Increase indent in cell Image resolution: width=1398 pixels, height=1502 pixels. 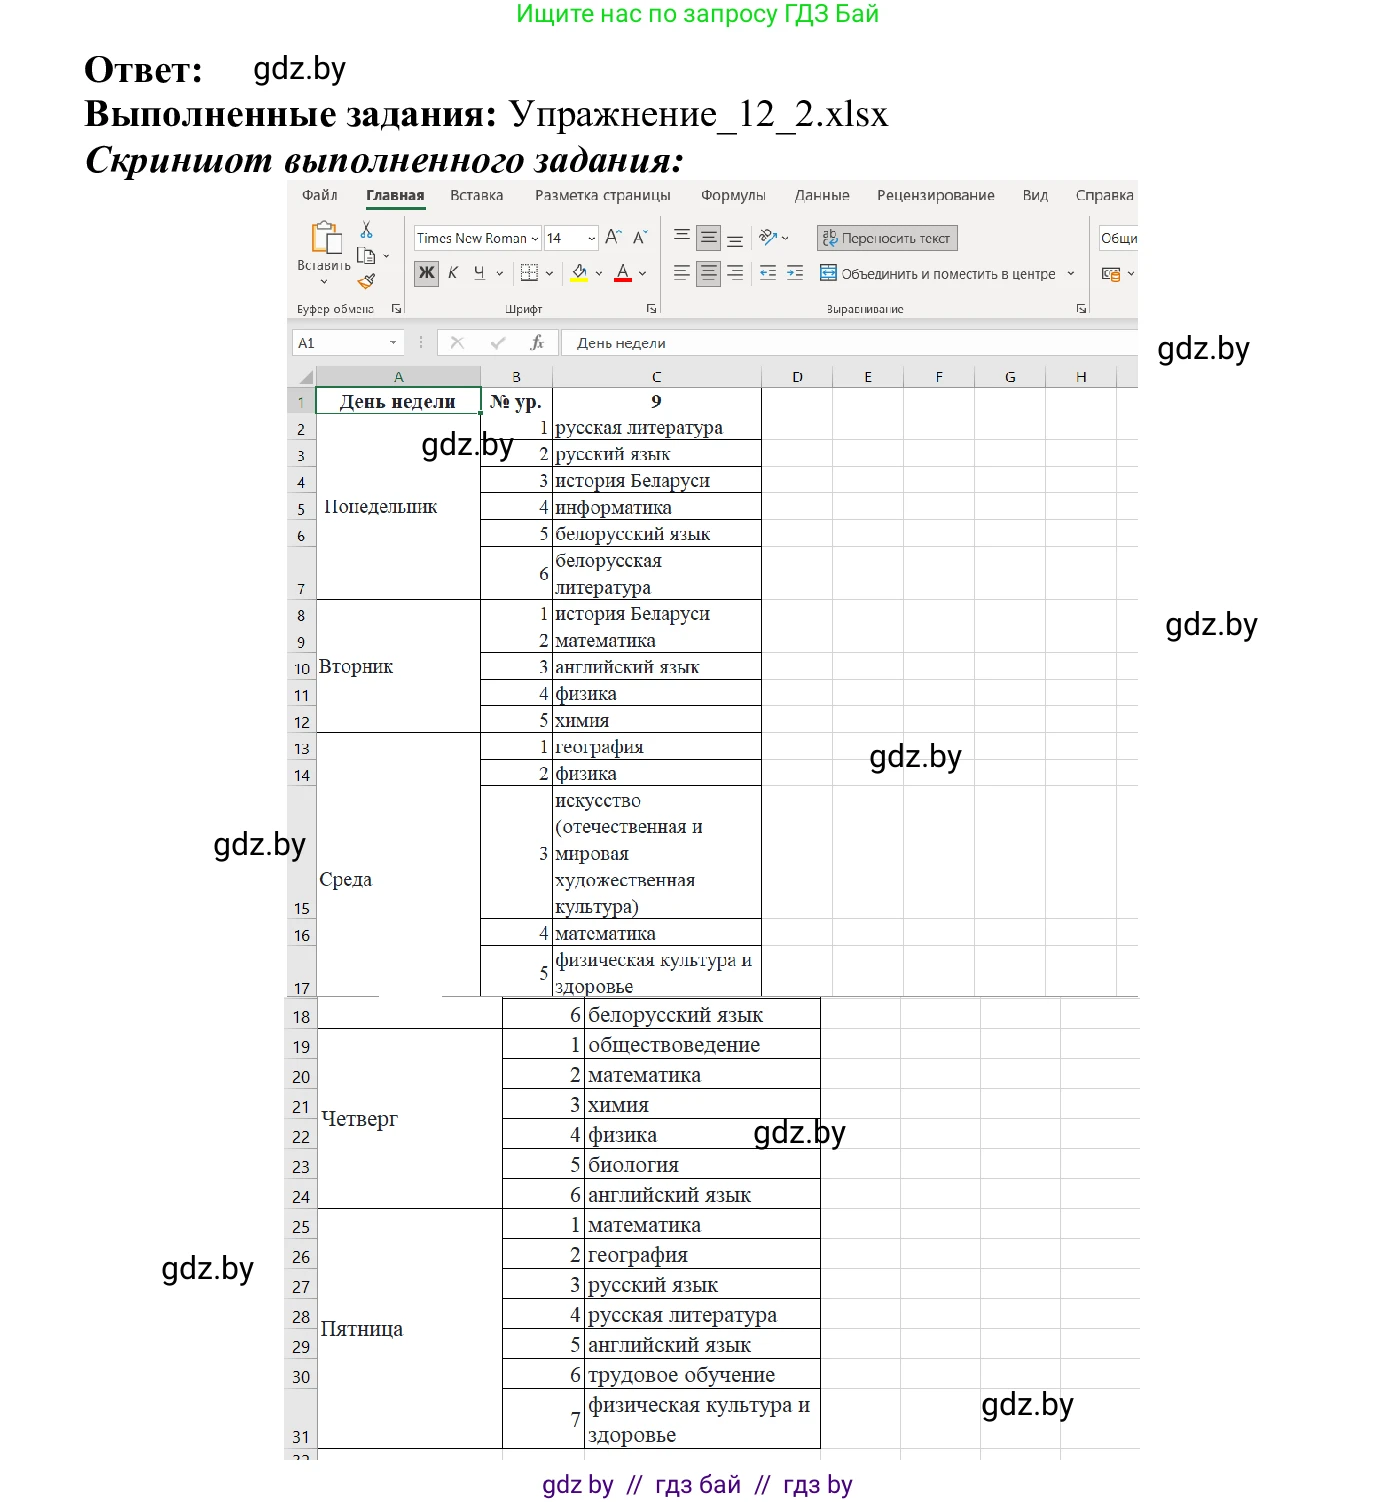point(795,273)
